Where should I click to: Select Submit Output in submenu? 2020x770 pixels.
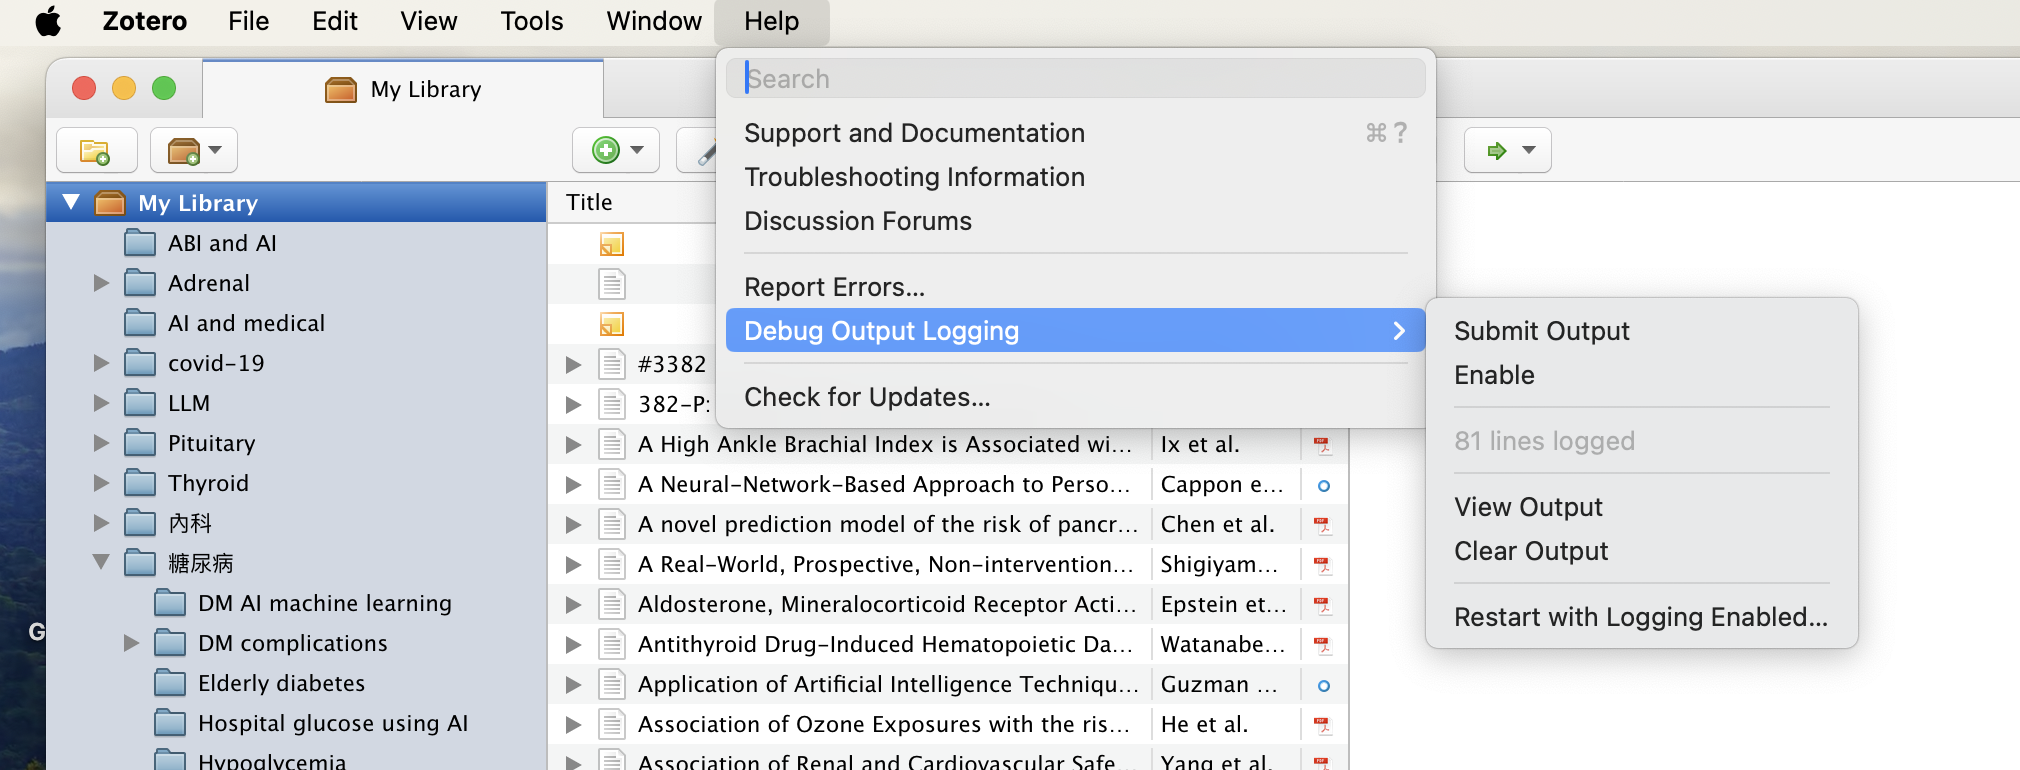pyautogui.click(x=1641, y=331)
